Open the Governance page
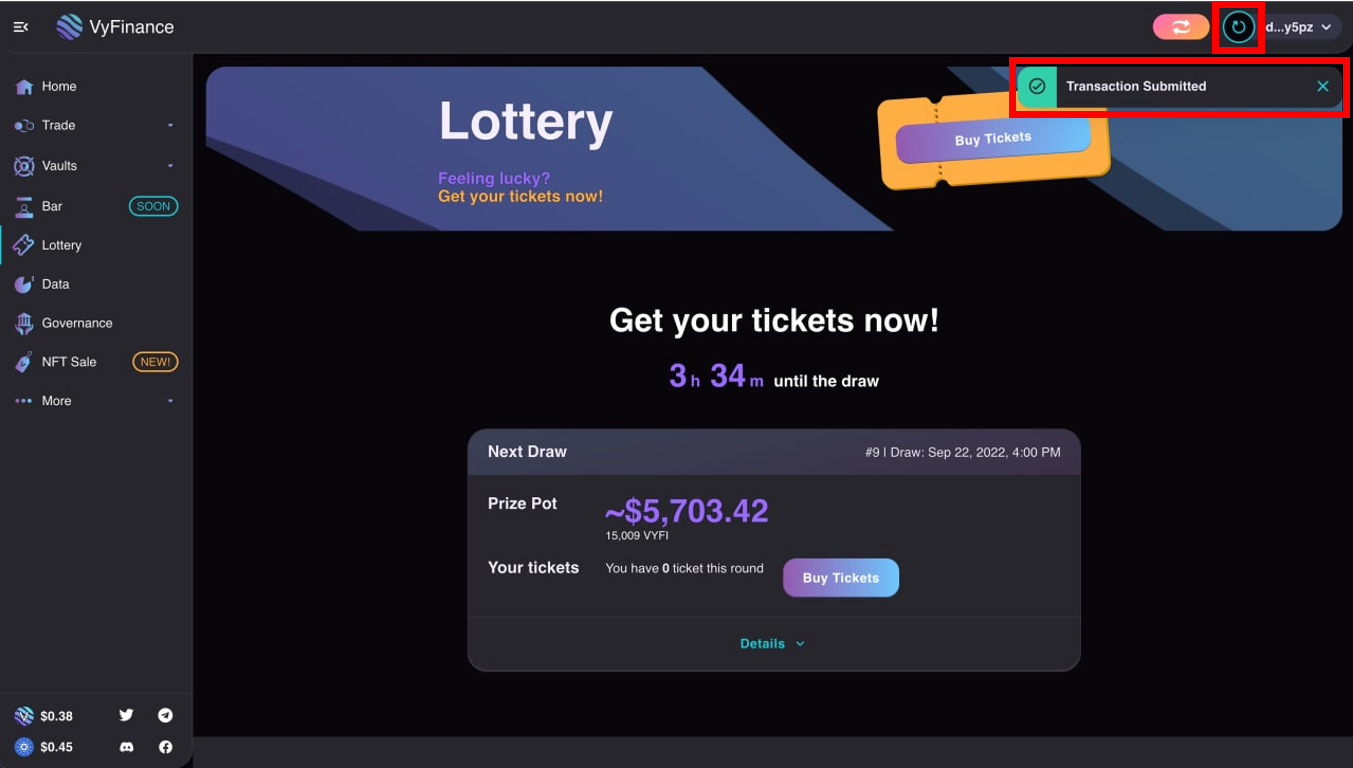1353x768 pixels. [x=76, y=323]
